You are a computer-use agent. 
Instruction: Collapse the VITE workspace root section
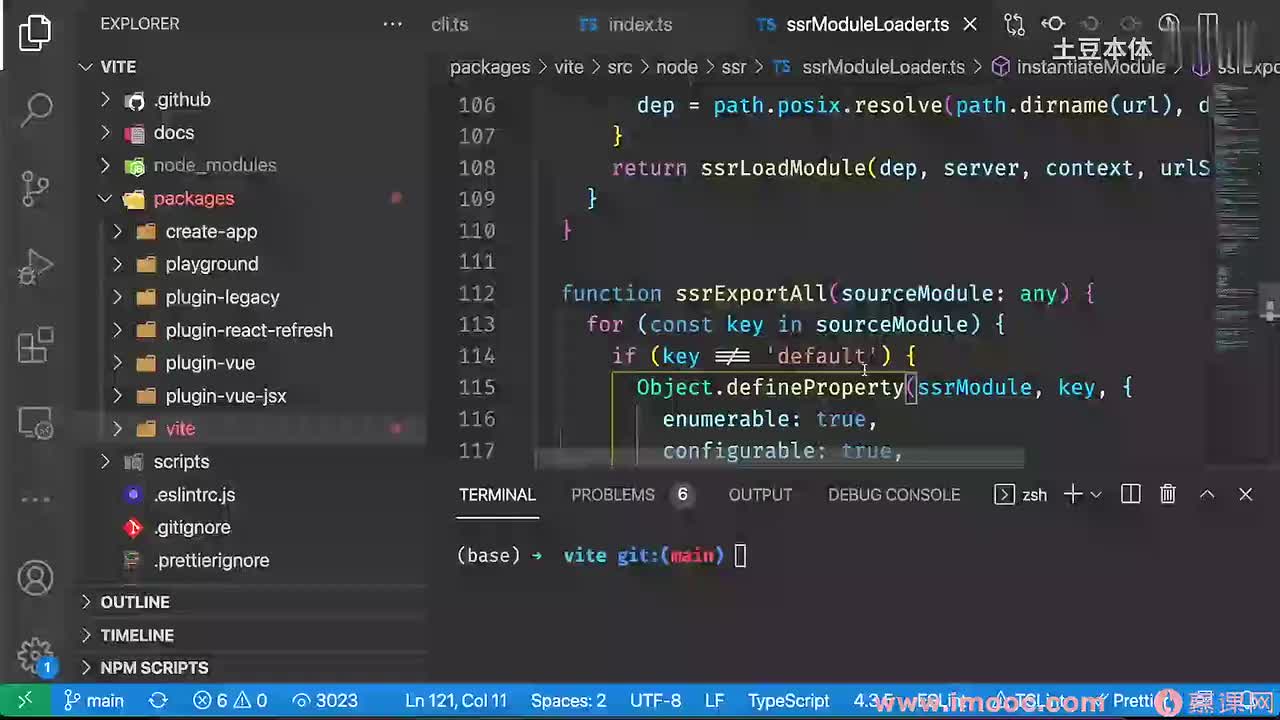pos(86,67)
